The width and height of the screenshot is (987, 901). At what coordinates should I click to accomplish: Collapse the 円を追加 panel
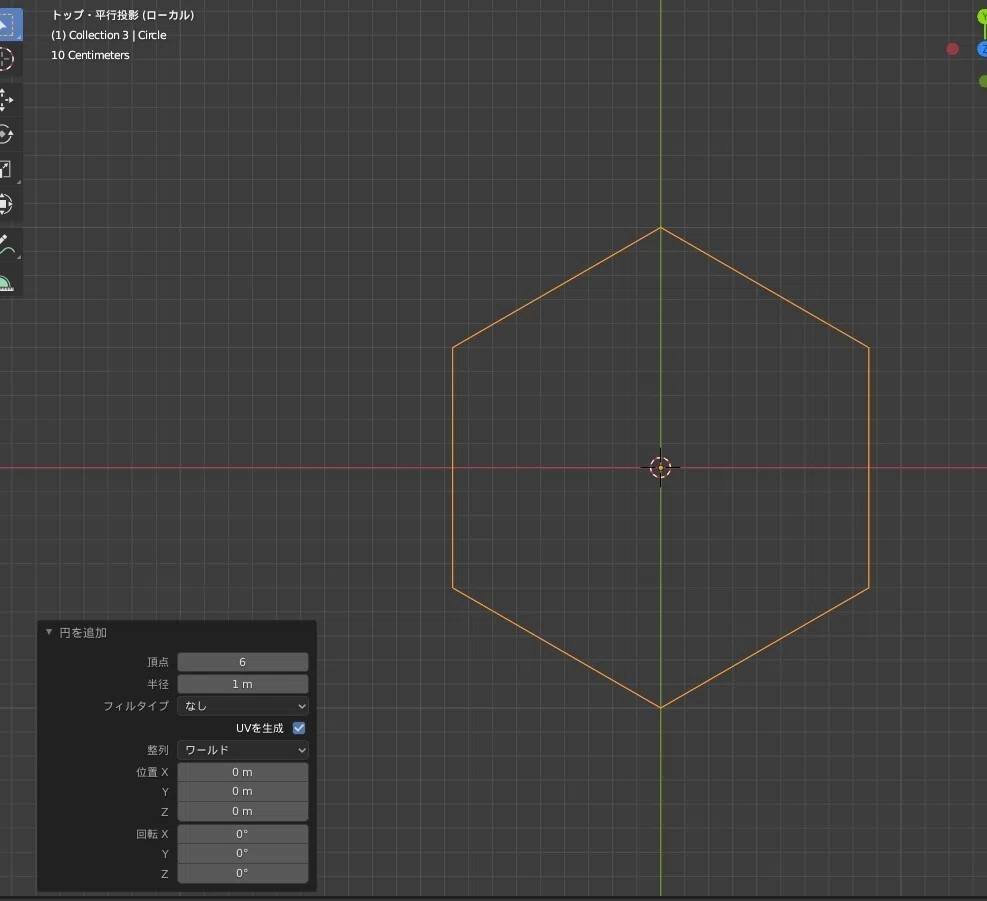click(x=49, y=632)
